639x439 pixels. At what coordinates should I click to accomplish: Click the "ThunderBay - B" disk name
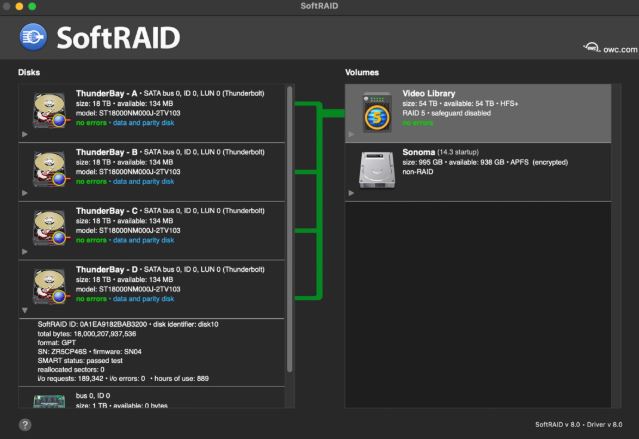click(x=107, y=152)
